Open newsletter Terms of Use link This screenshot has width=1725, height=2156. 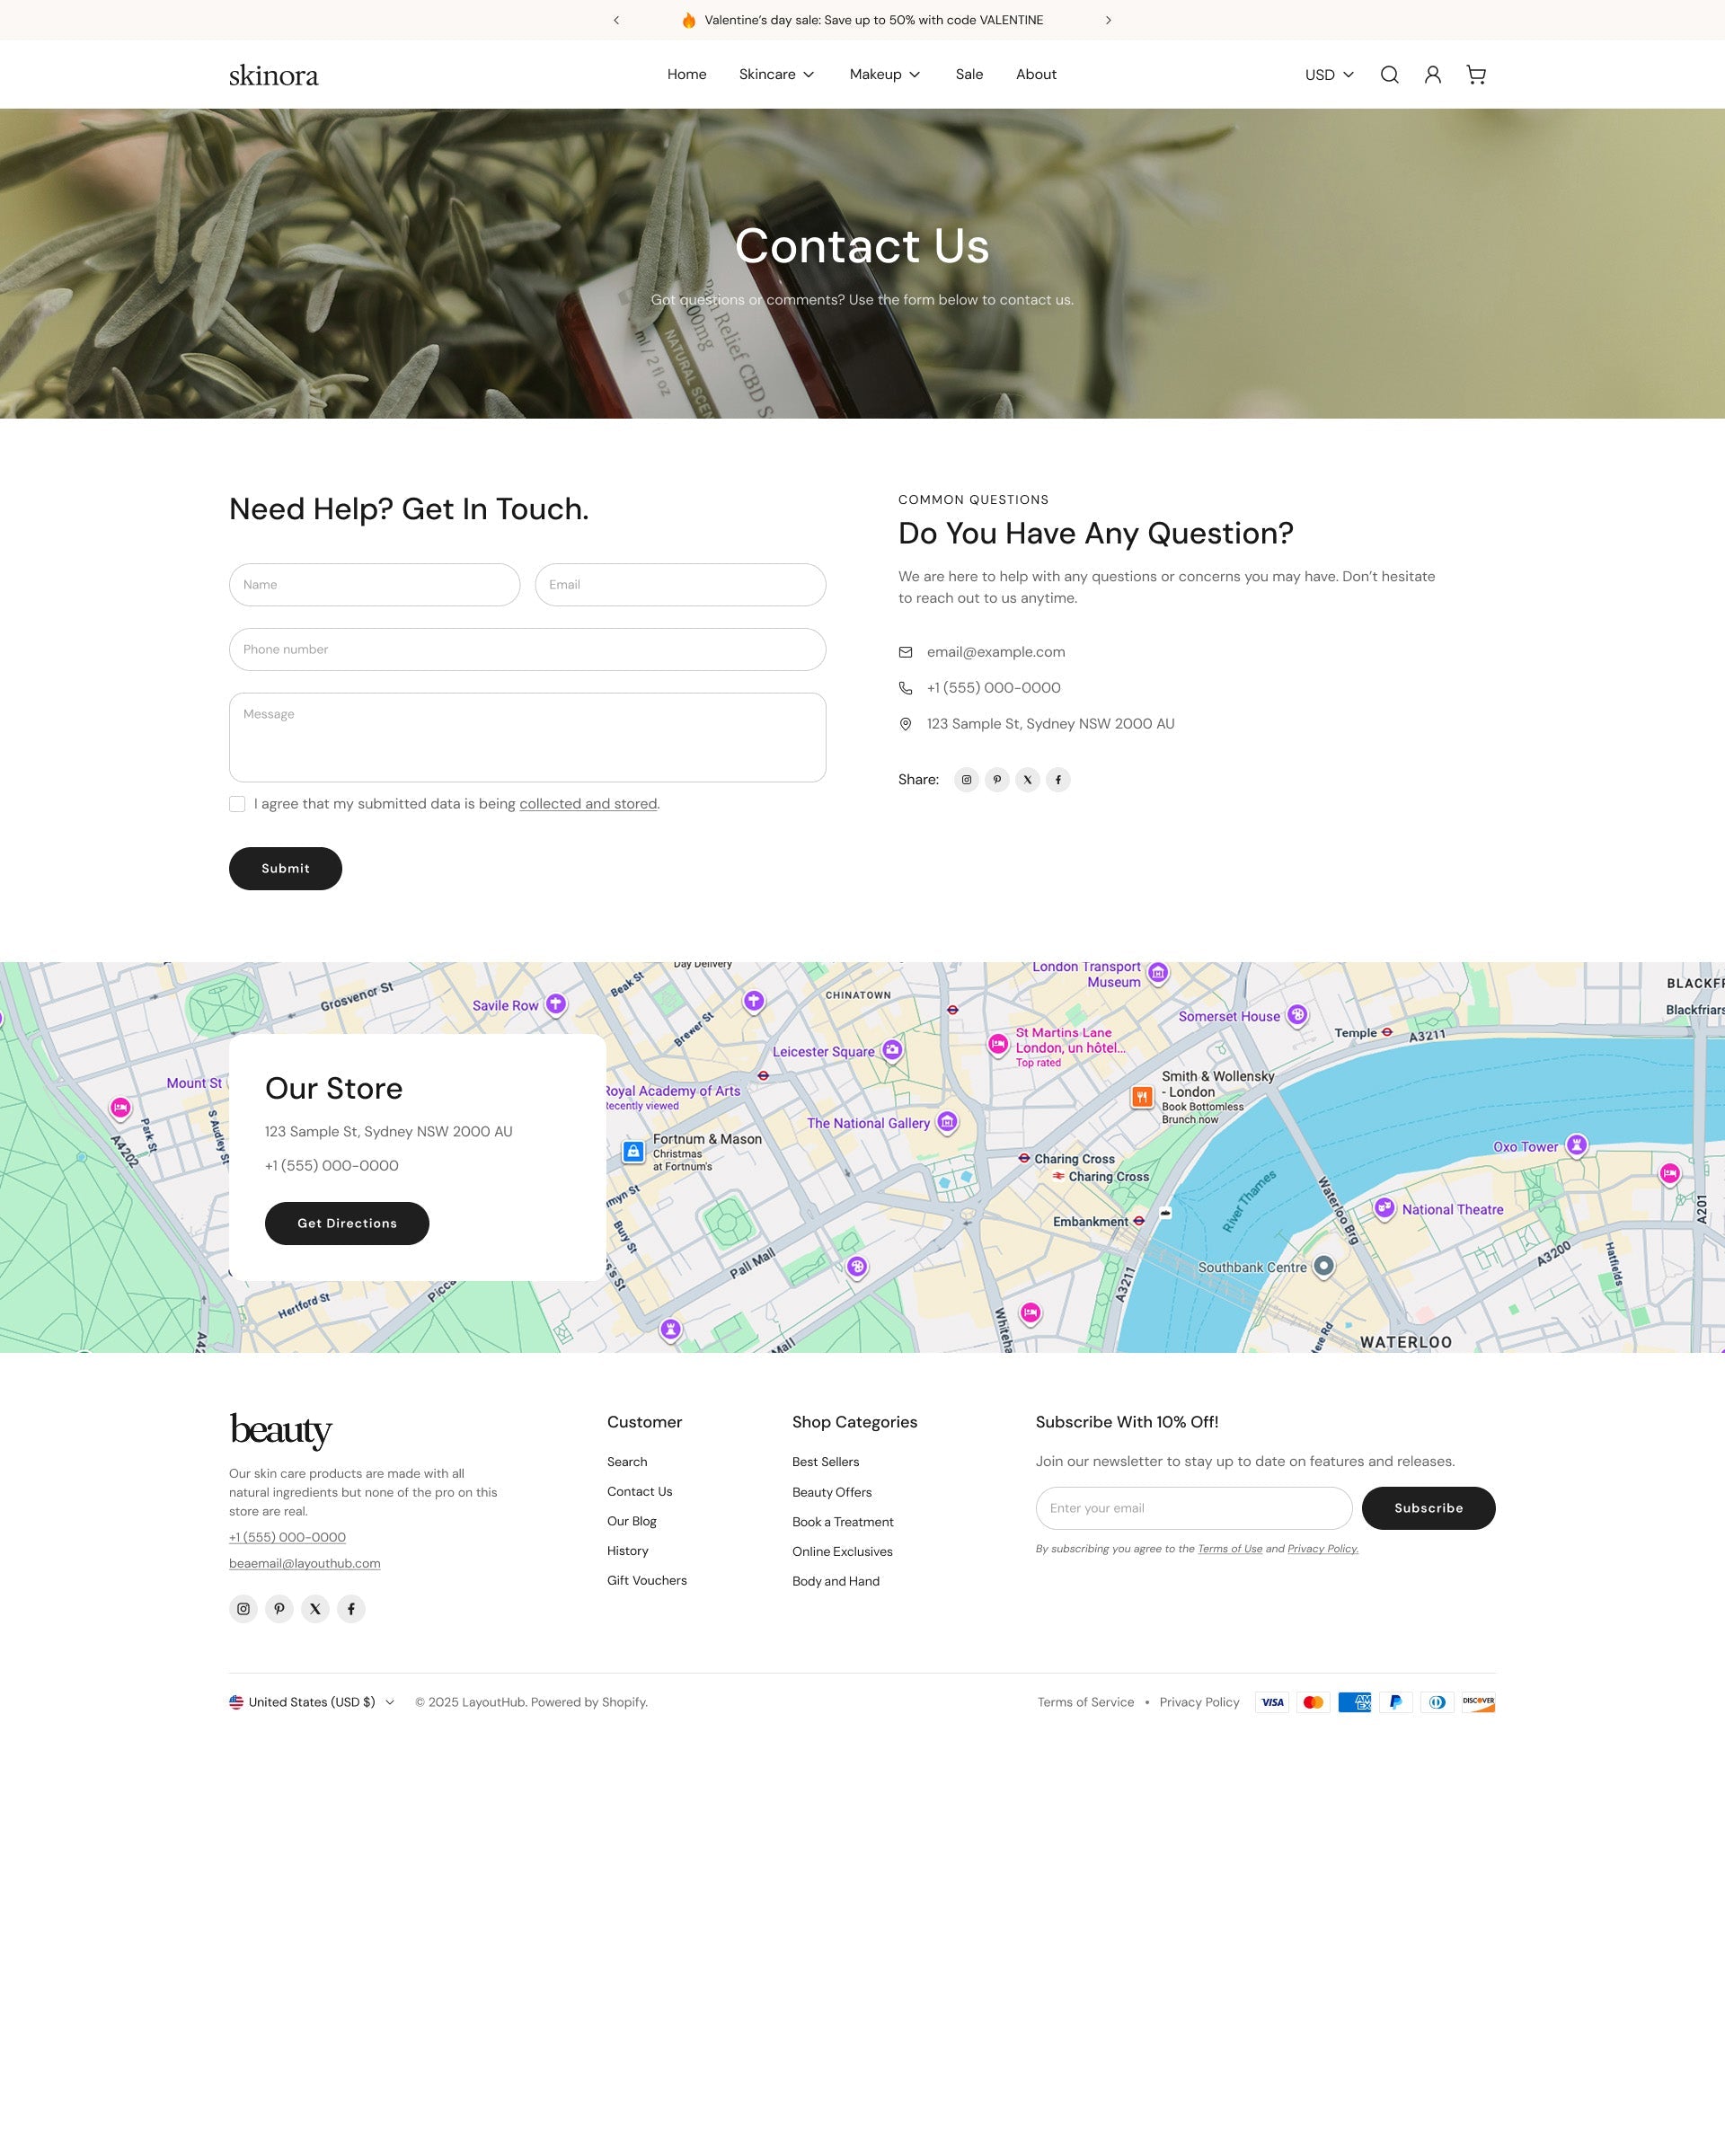click(1230, 1549)
